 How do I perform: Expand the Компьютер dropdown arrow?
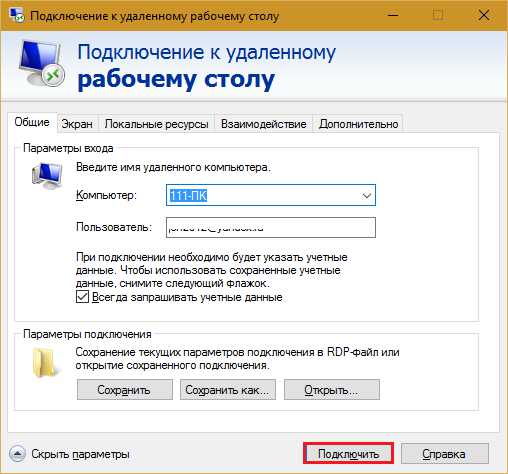pyautogui.click(x=366, y=195)
